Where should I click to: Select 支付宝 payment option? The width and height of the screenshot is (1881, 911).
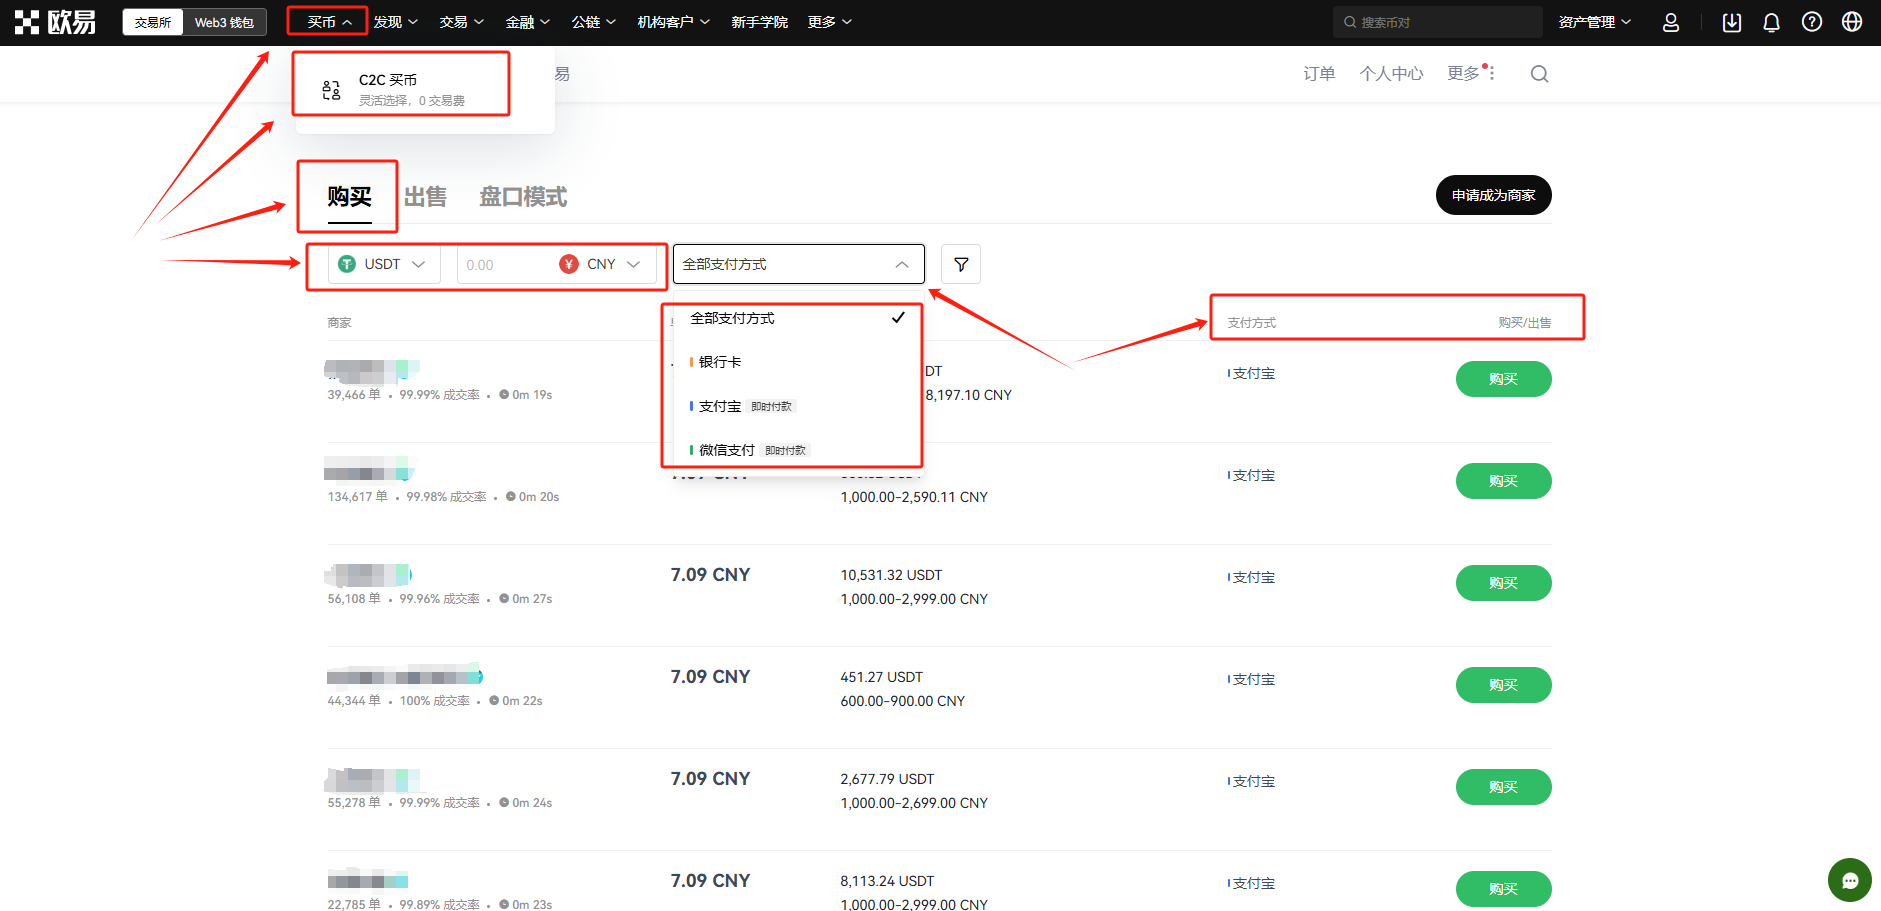point(797,406)
